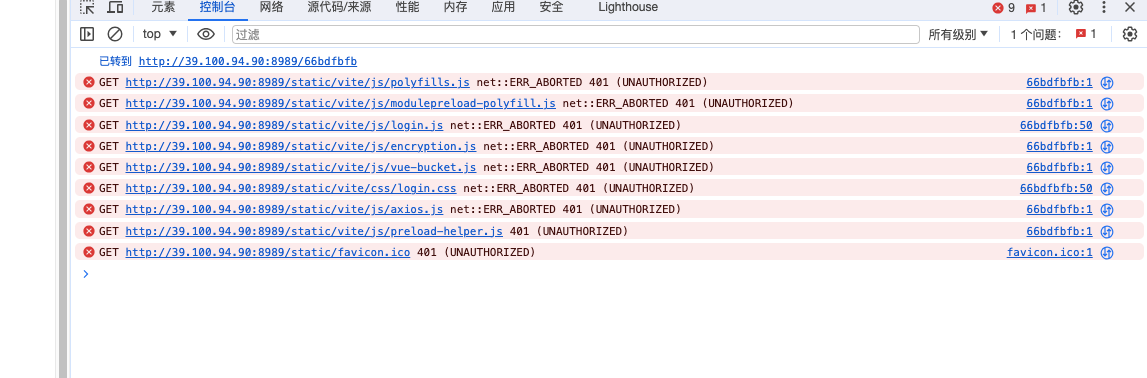Viewport: 1147px width, 378px height.
Task: Open the login.css URL link
Action: pyautogui.click(x=291, y=189)
